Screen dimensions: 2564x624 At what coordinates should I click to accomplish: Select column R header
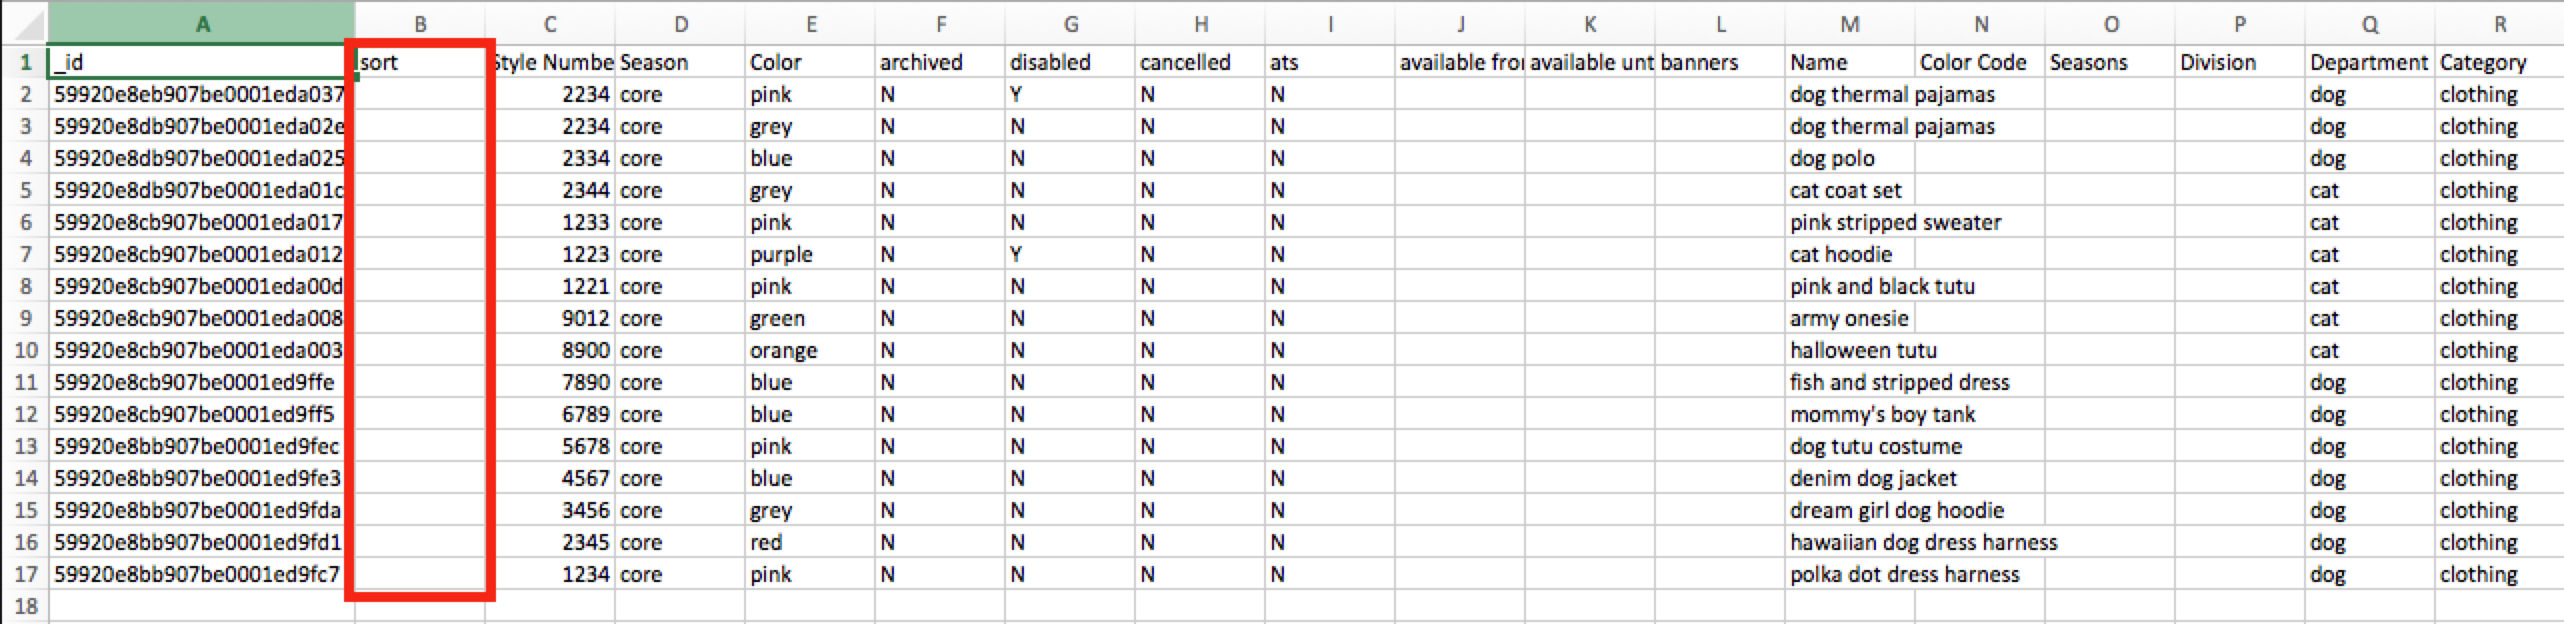(x=2499, y=24)
